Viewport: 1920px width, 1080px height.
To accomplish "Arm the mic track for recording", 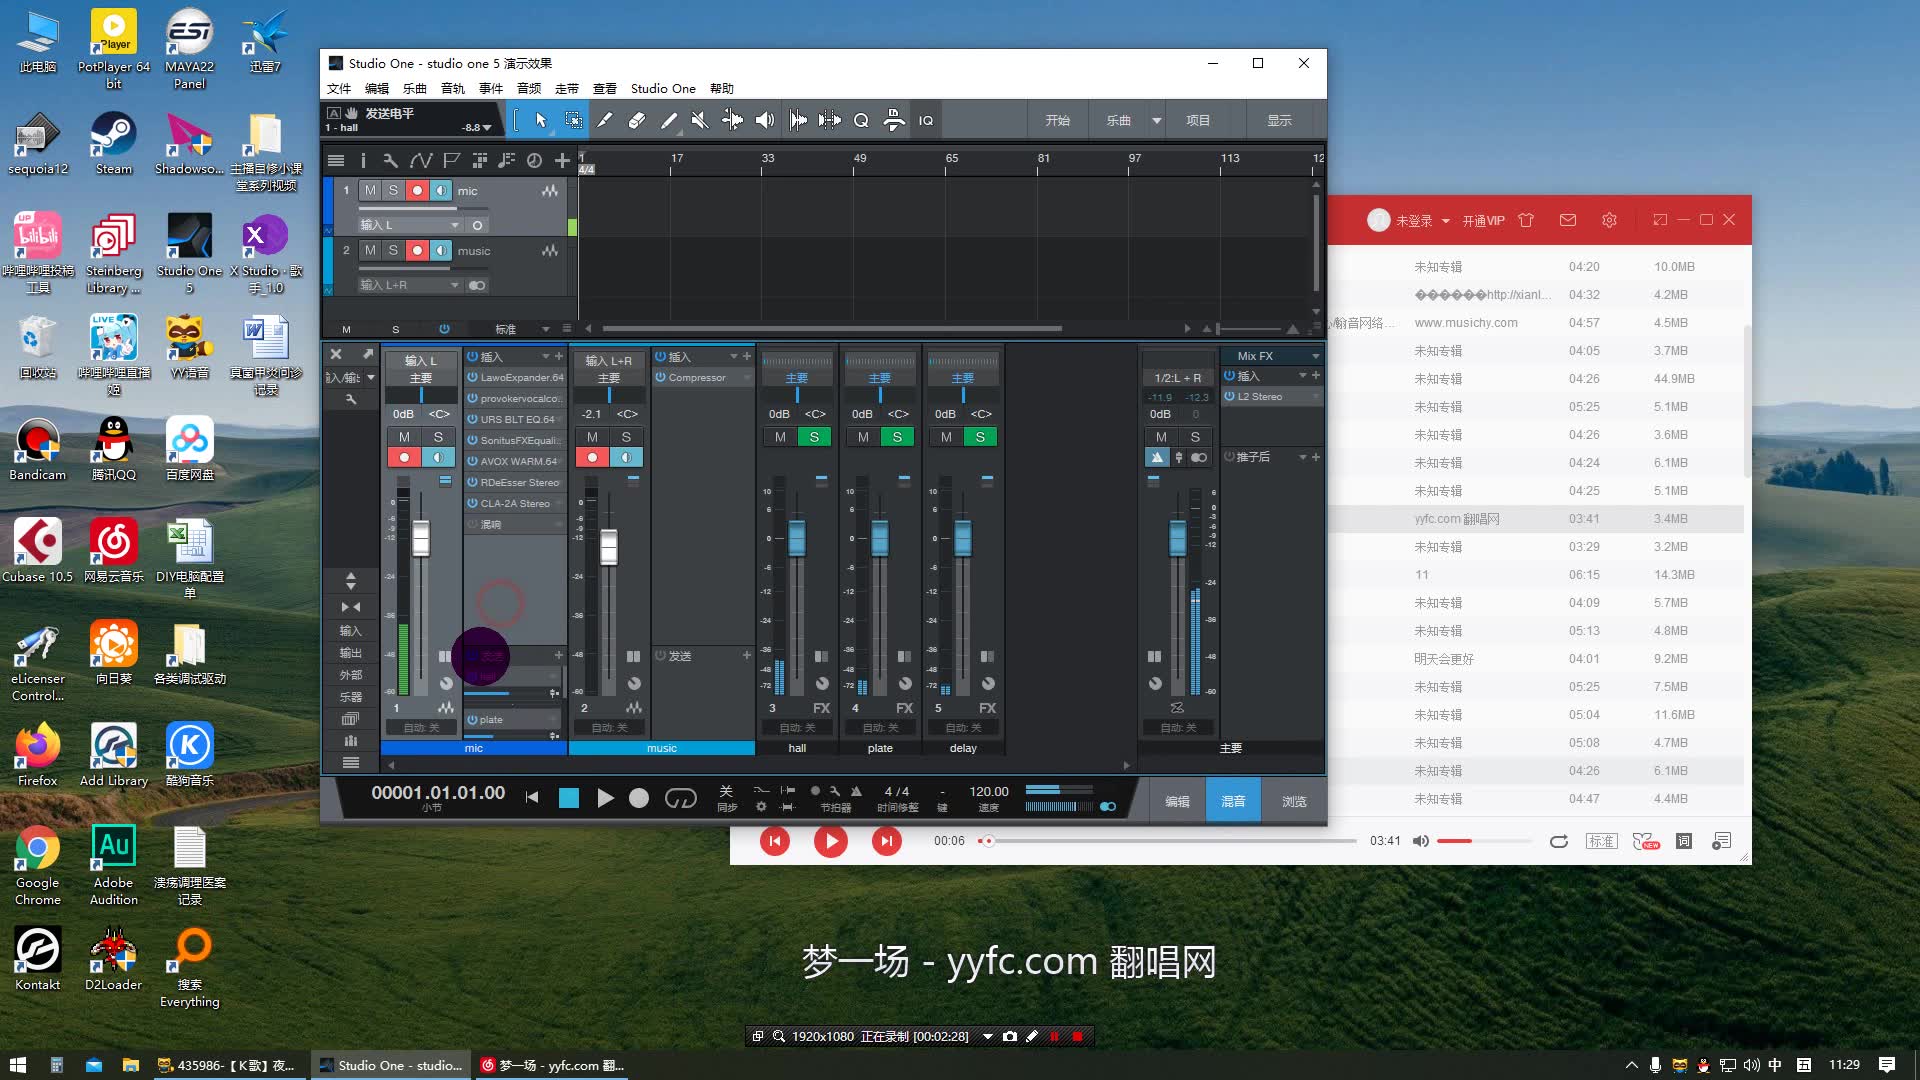I will 418,191.
